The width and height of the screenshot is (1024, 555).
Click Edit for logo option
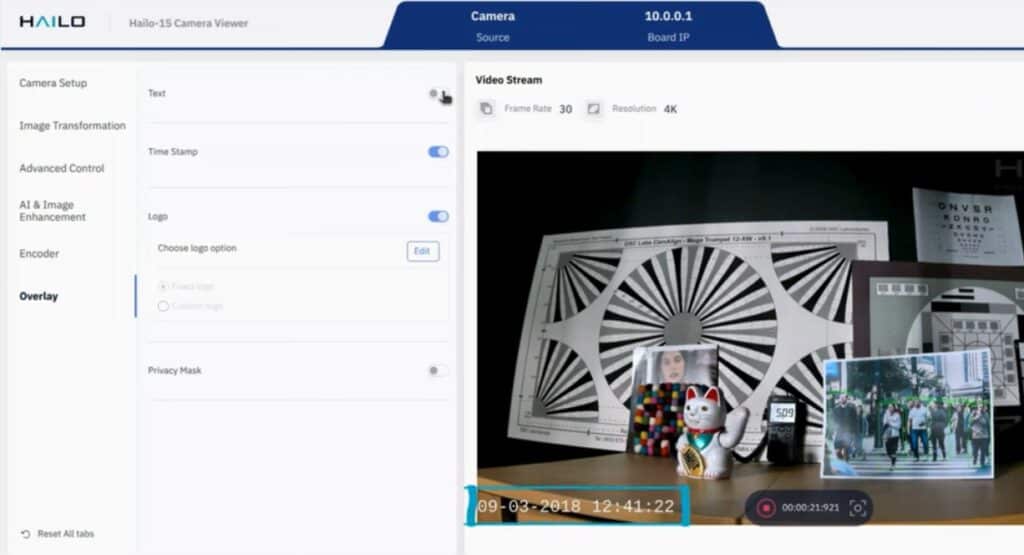[422, 251]
